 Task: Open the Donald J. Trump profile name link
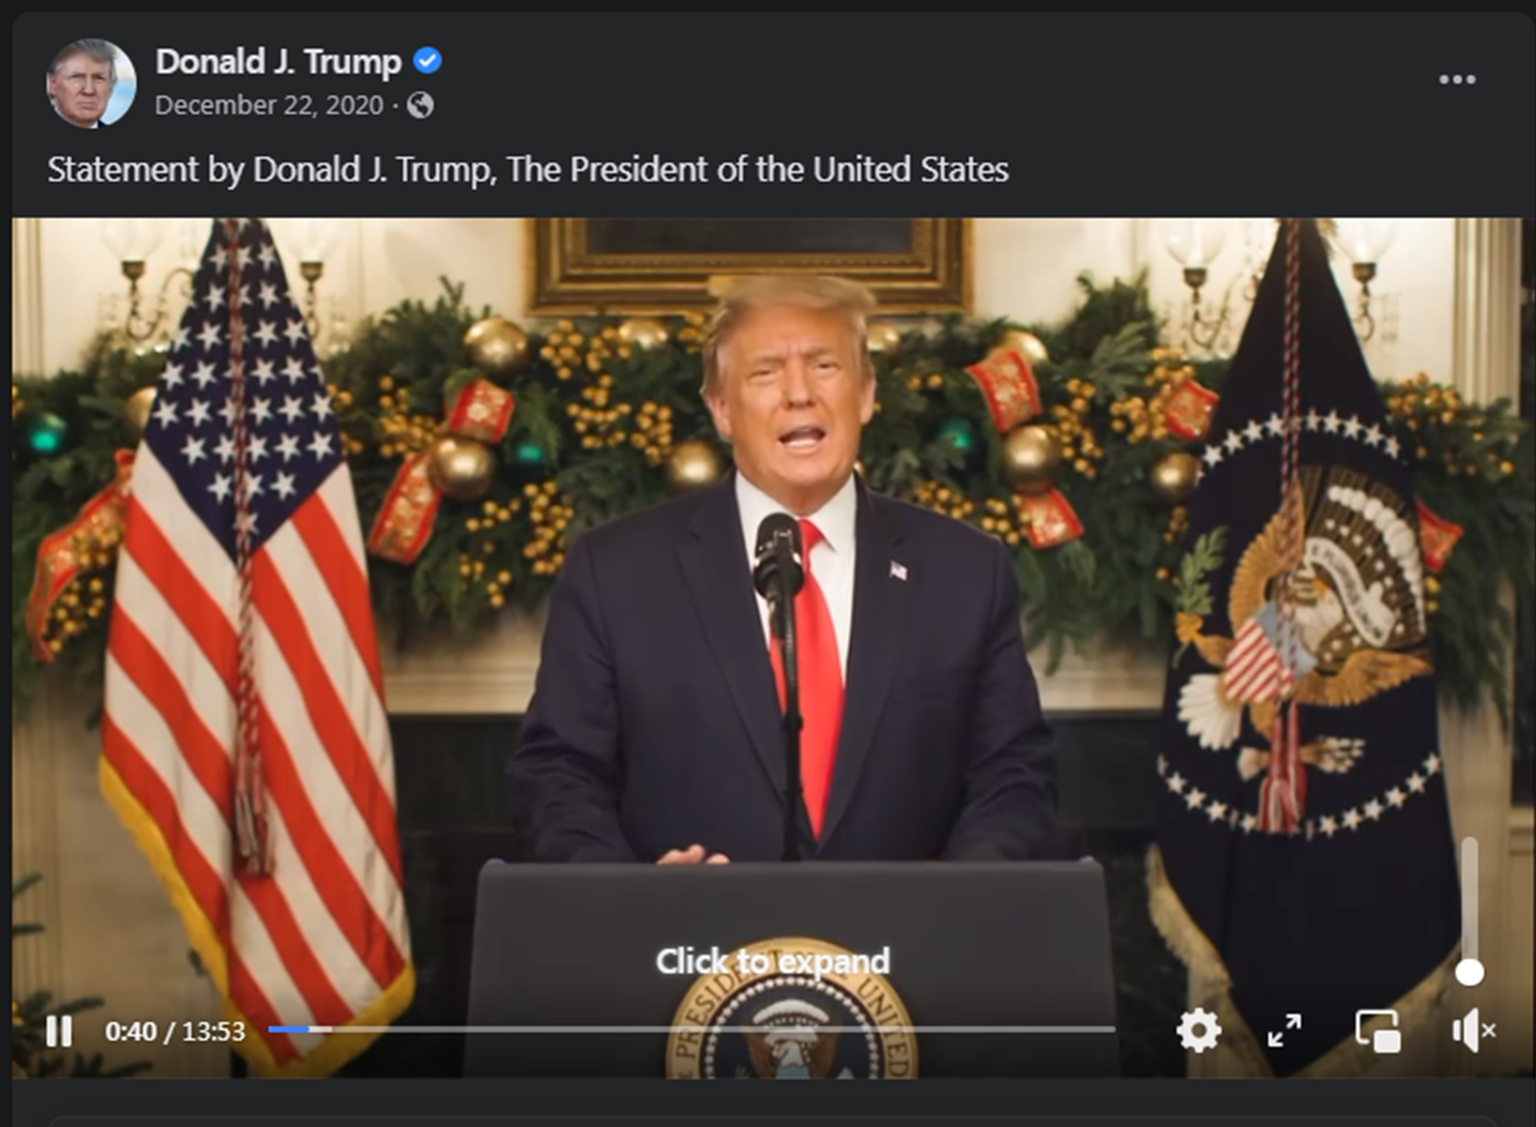(278, 62)
